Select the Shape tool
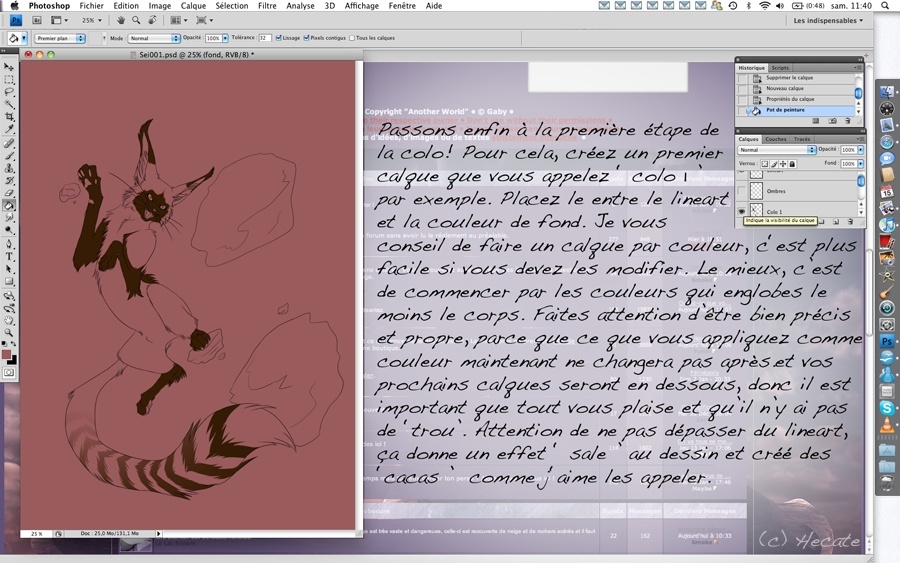This screenshot has height=563, width=900. [x=9, y=282]
